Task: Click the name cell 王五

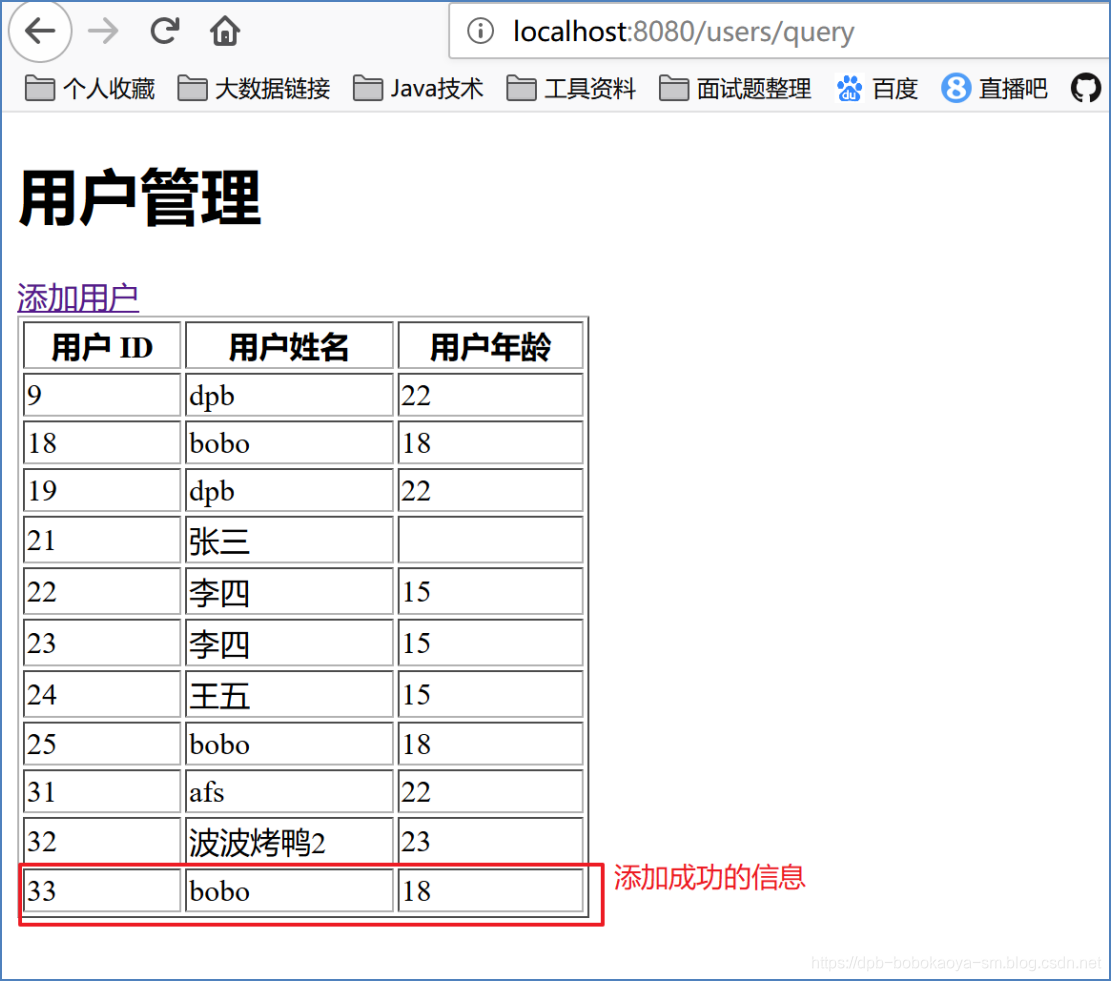Action: pyautogui.click(x=289, y=694)
